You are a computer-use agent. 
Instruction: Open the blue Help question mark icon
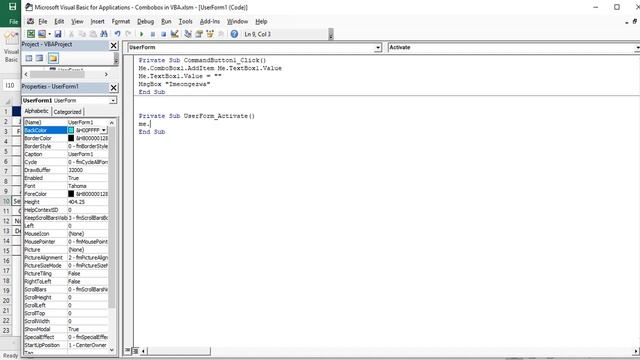tap(234, 34)
